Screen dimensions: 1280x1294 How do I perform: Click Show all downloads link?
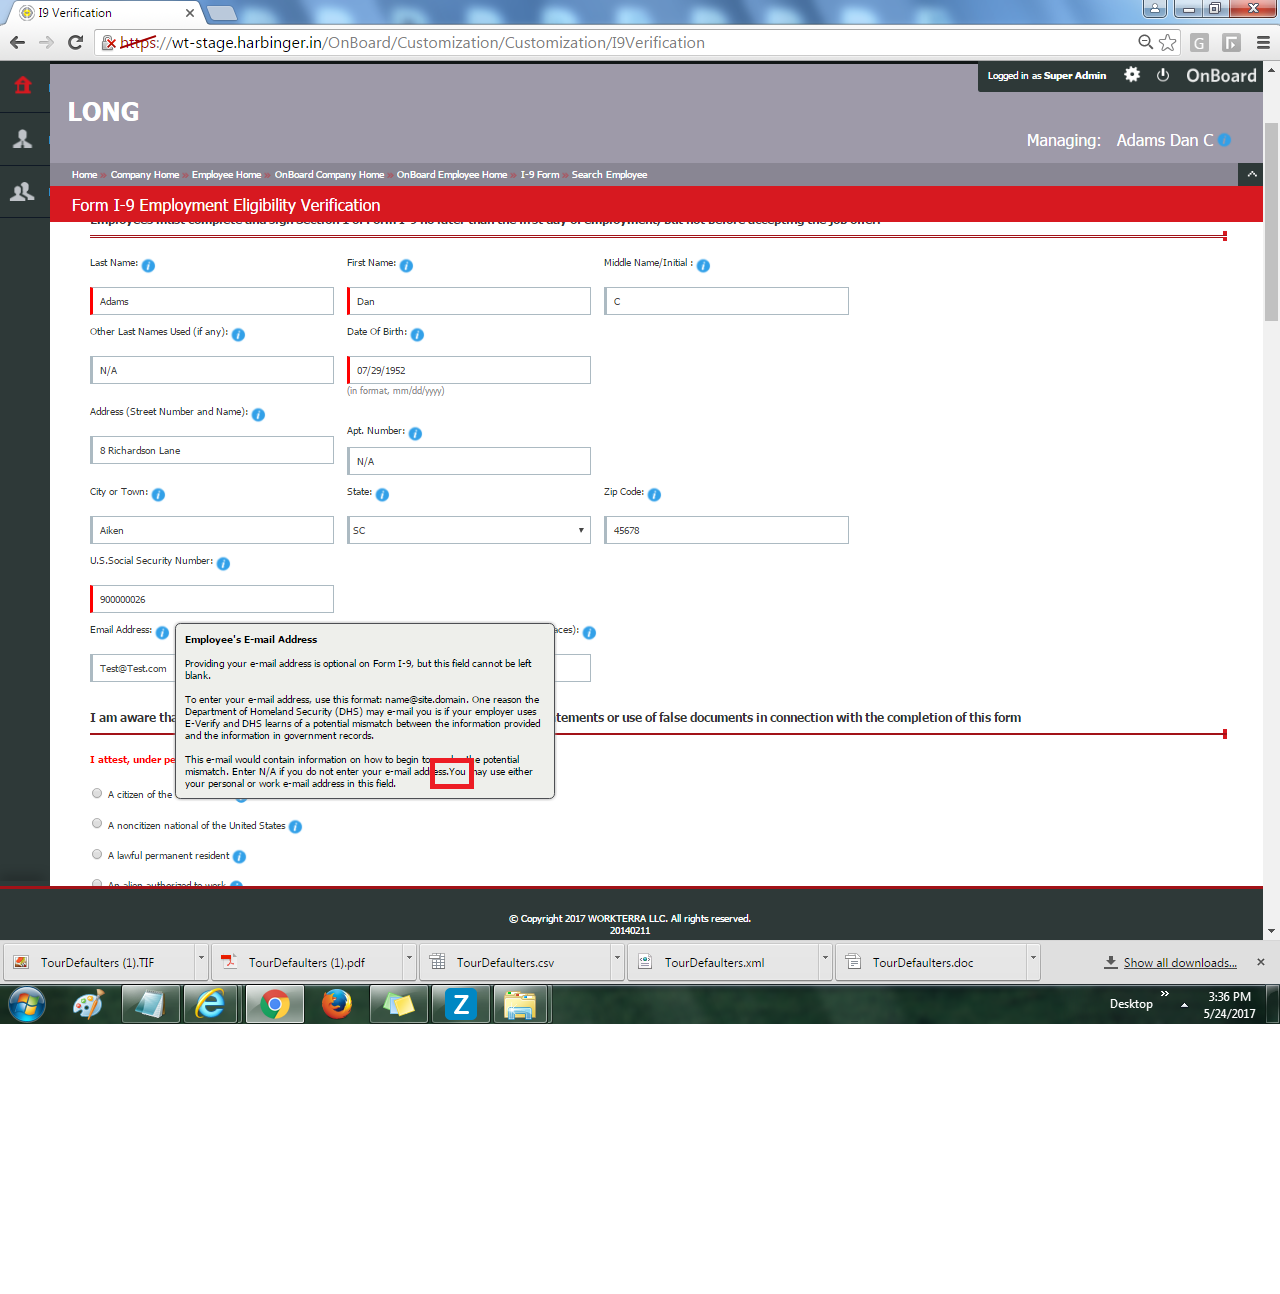tap(1180, 963)
